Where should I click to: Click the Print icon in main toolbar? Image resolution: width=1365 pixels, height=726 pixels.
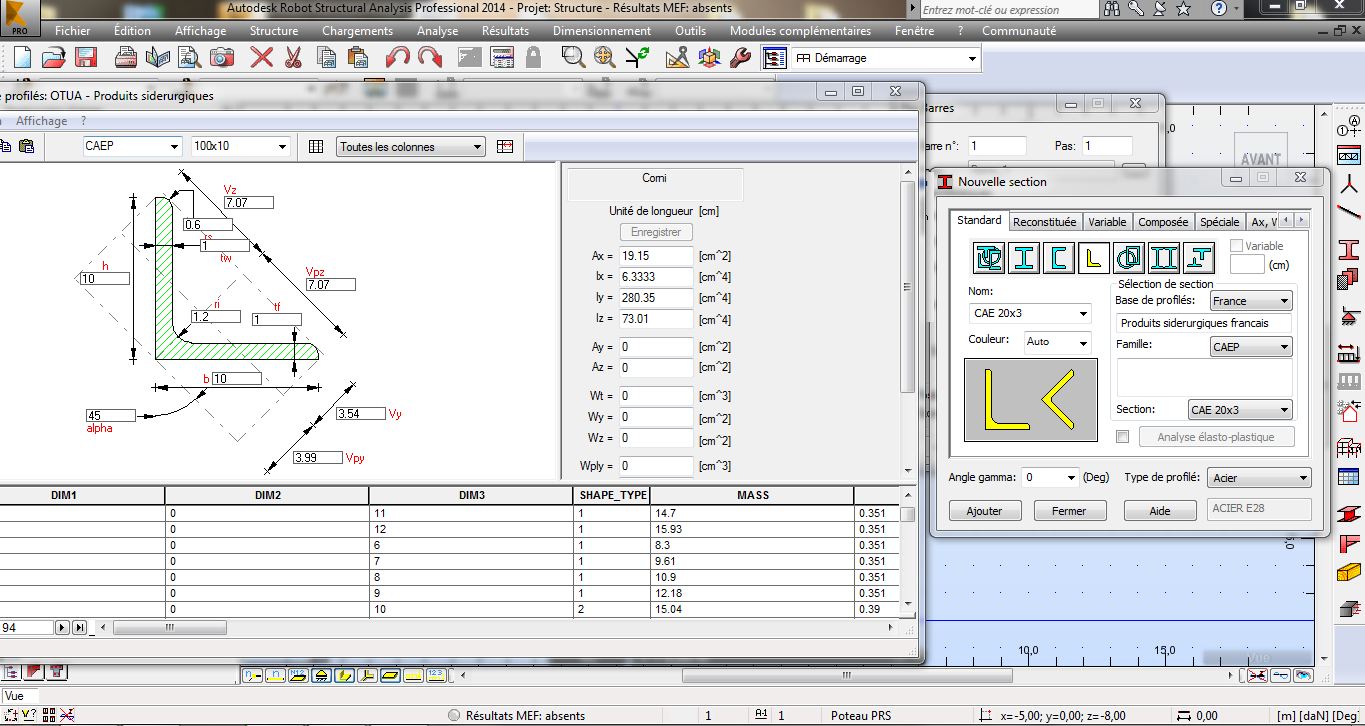(126, 57)
